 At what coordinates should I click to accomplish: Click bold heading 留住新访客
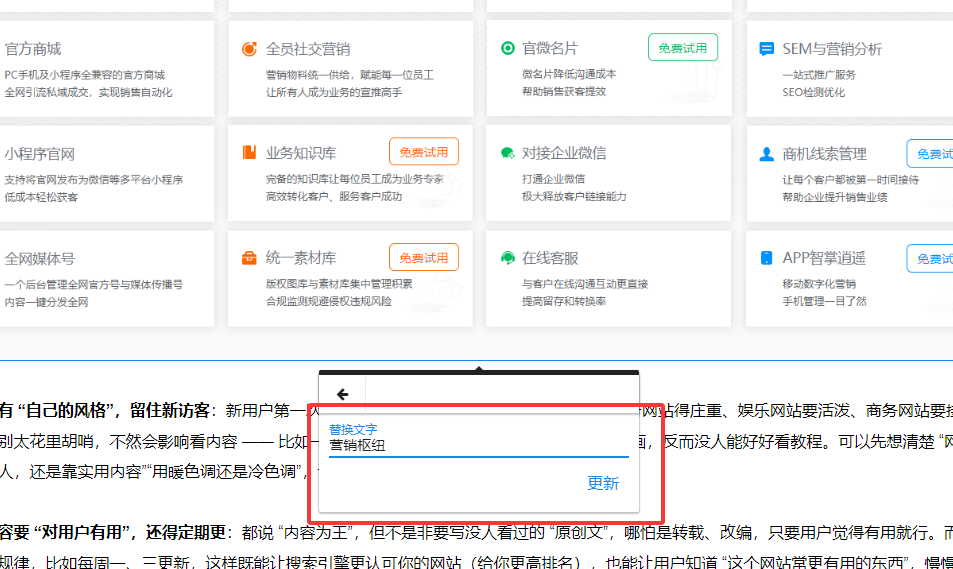pyautogui.click(x=170, y=410)
